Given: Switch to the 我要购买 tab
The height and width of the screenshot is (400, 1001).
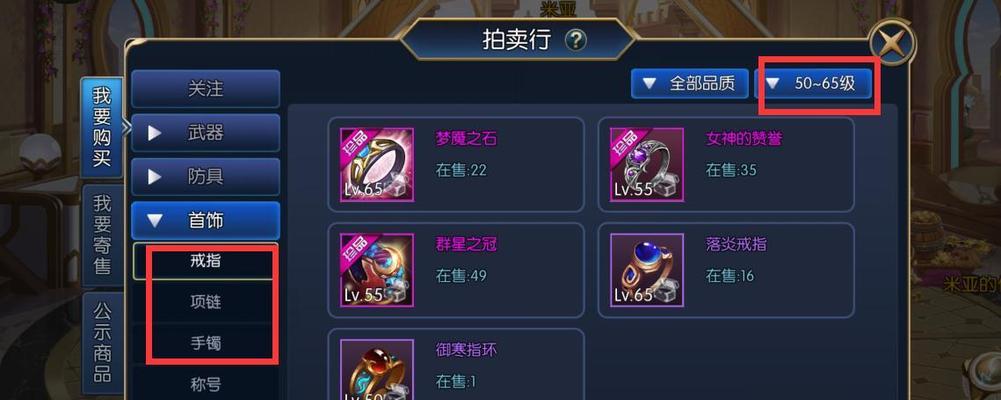Looking at the screenshot, I should tap(102, 128).
